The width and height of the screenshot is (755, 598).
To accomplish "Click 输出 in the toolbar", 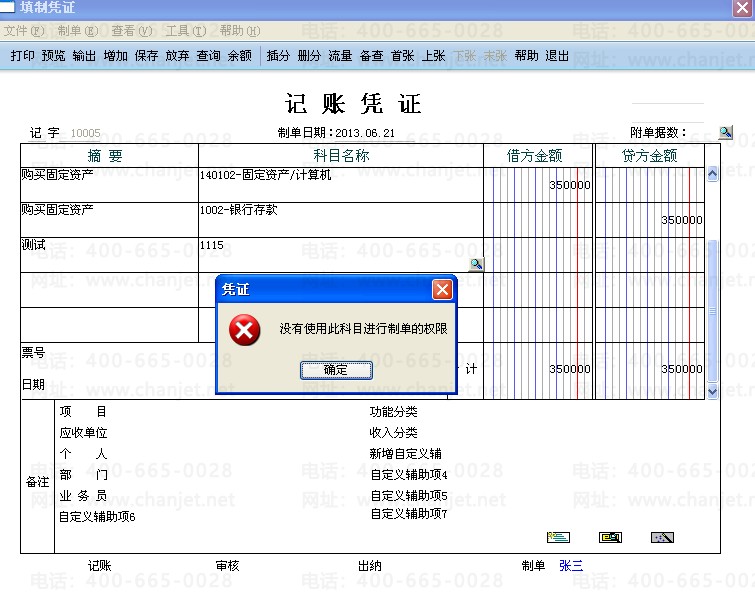I will (84, 56).
